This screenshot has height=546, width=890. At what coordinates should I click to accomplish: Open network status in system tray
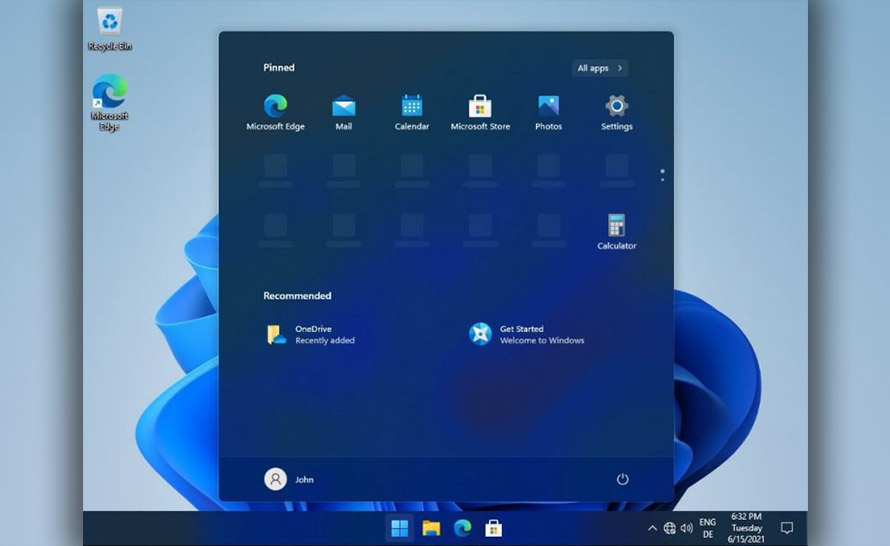[x=670, y=528]
